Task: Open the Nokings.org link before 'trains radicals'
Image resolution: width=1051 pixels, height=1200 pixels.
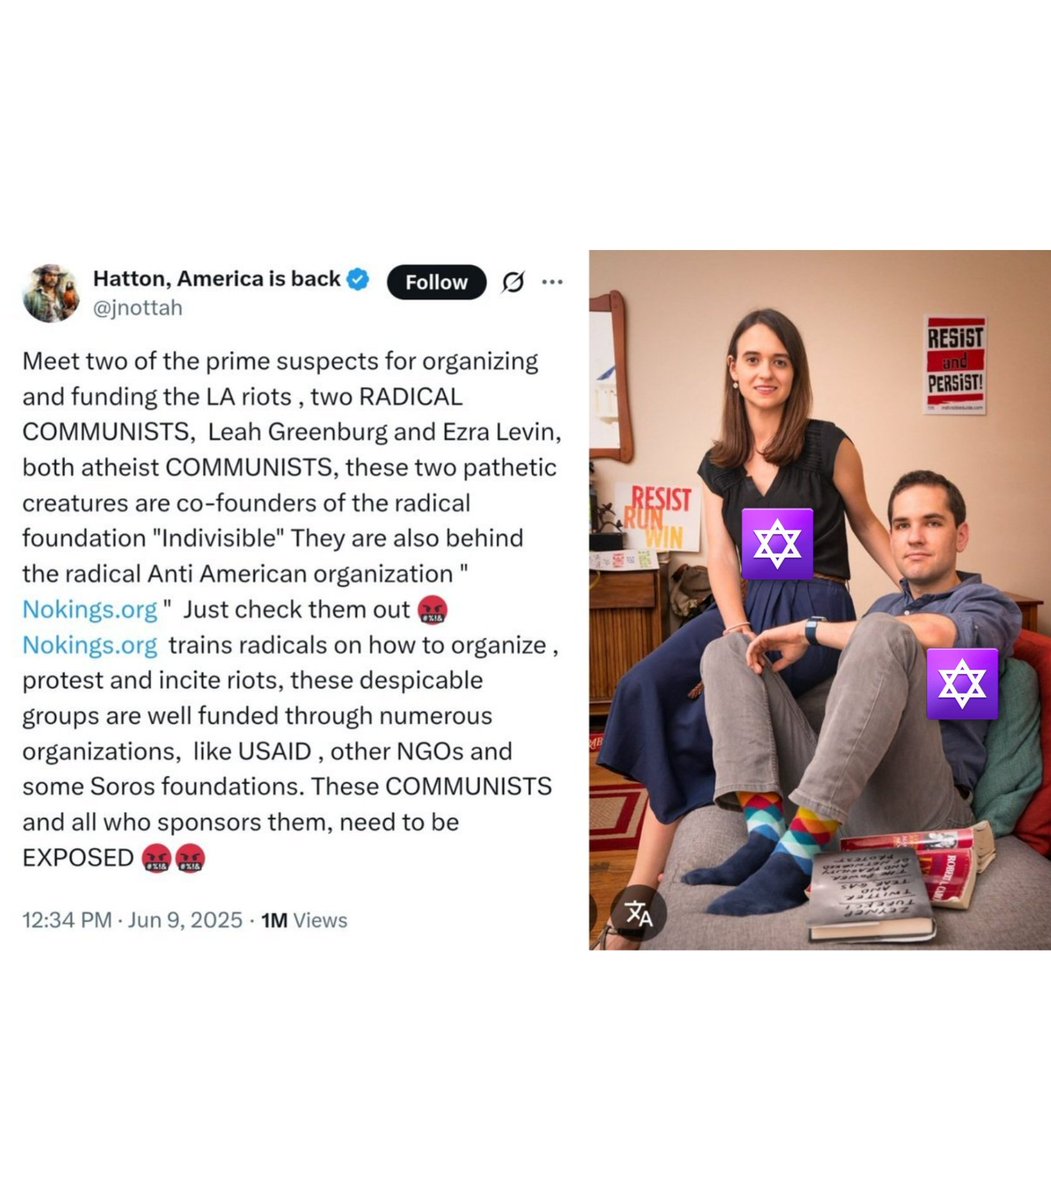Action: tap(90, 645)
